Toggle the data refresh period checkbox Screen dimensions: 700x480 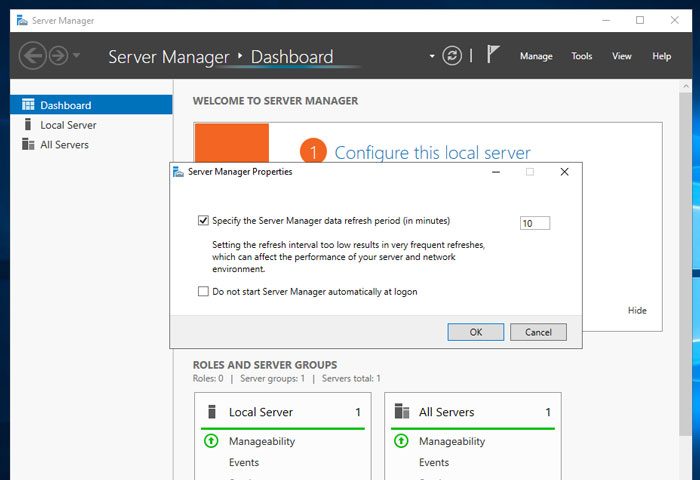(x=204, y=221)
